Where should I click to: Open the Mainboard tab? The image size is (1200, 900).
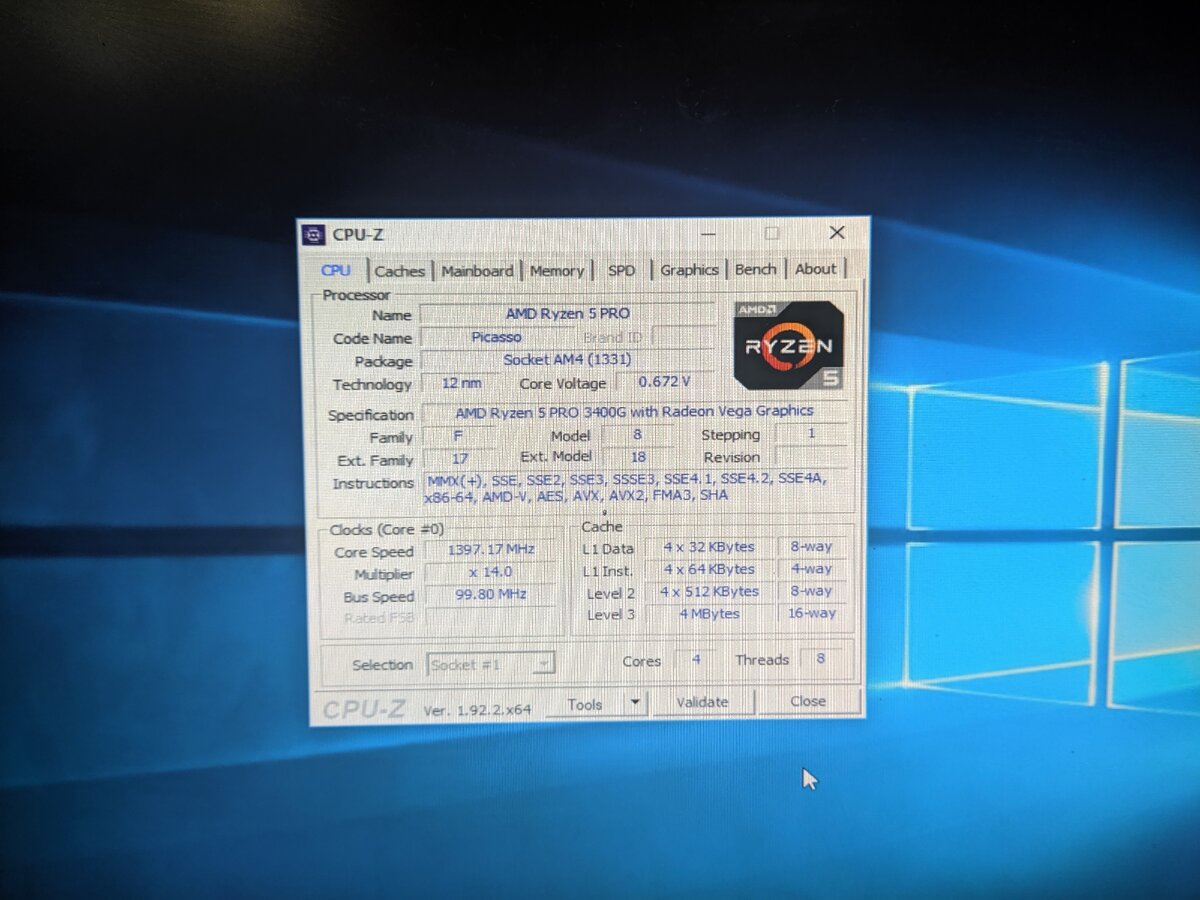coord(477,271)
